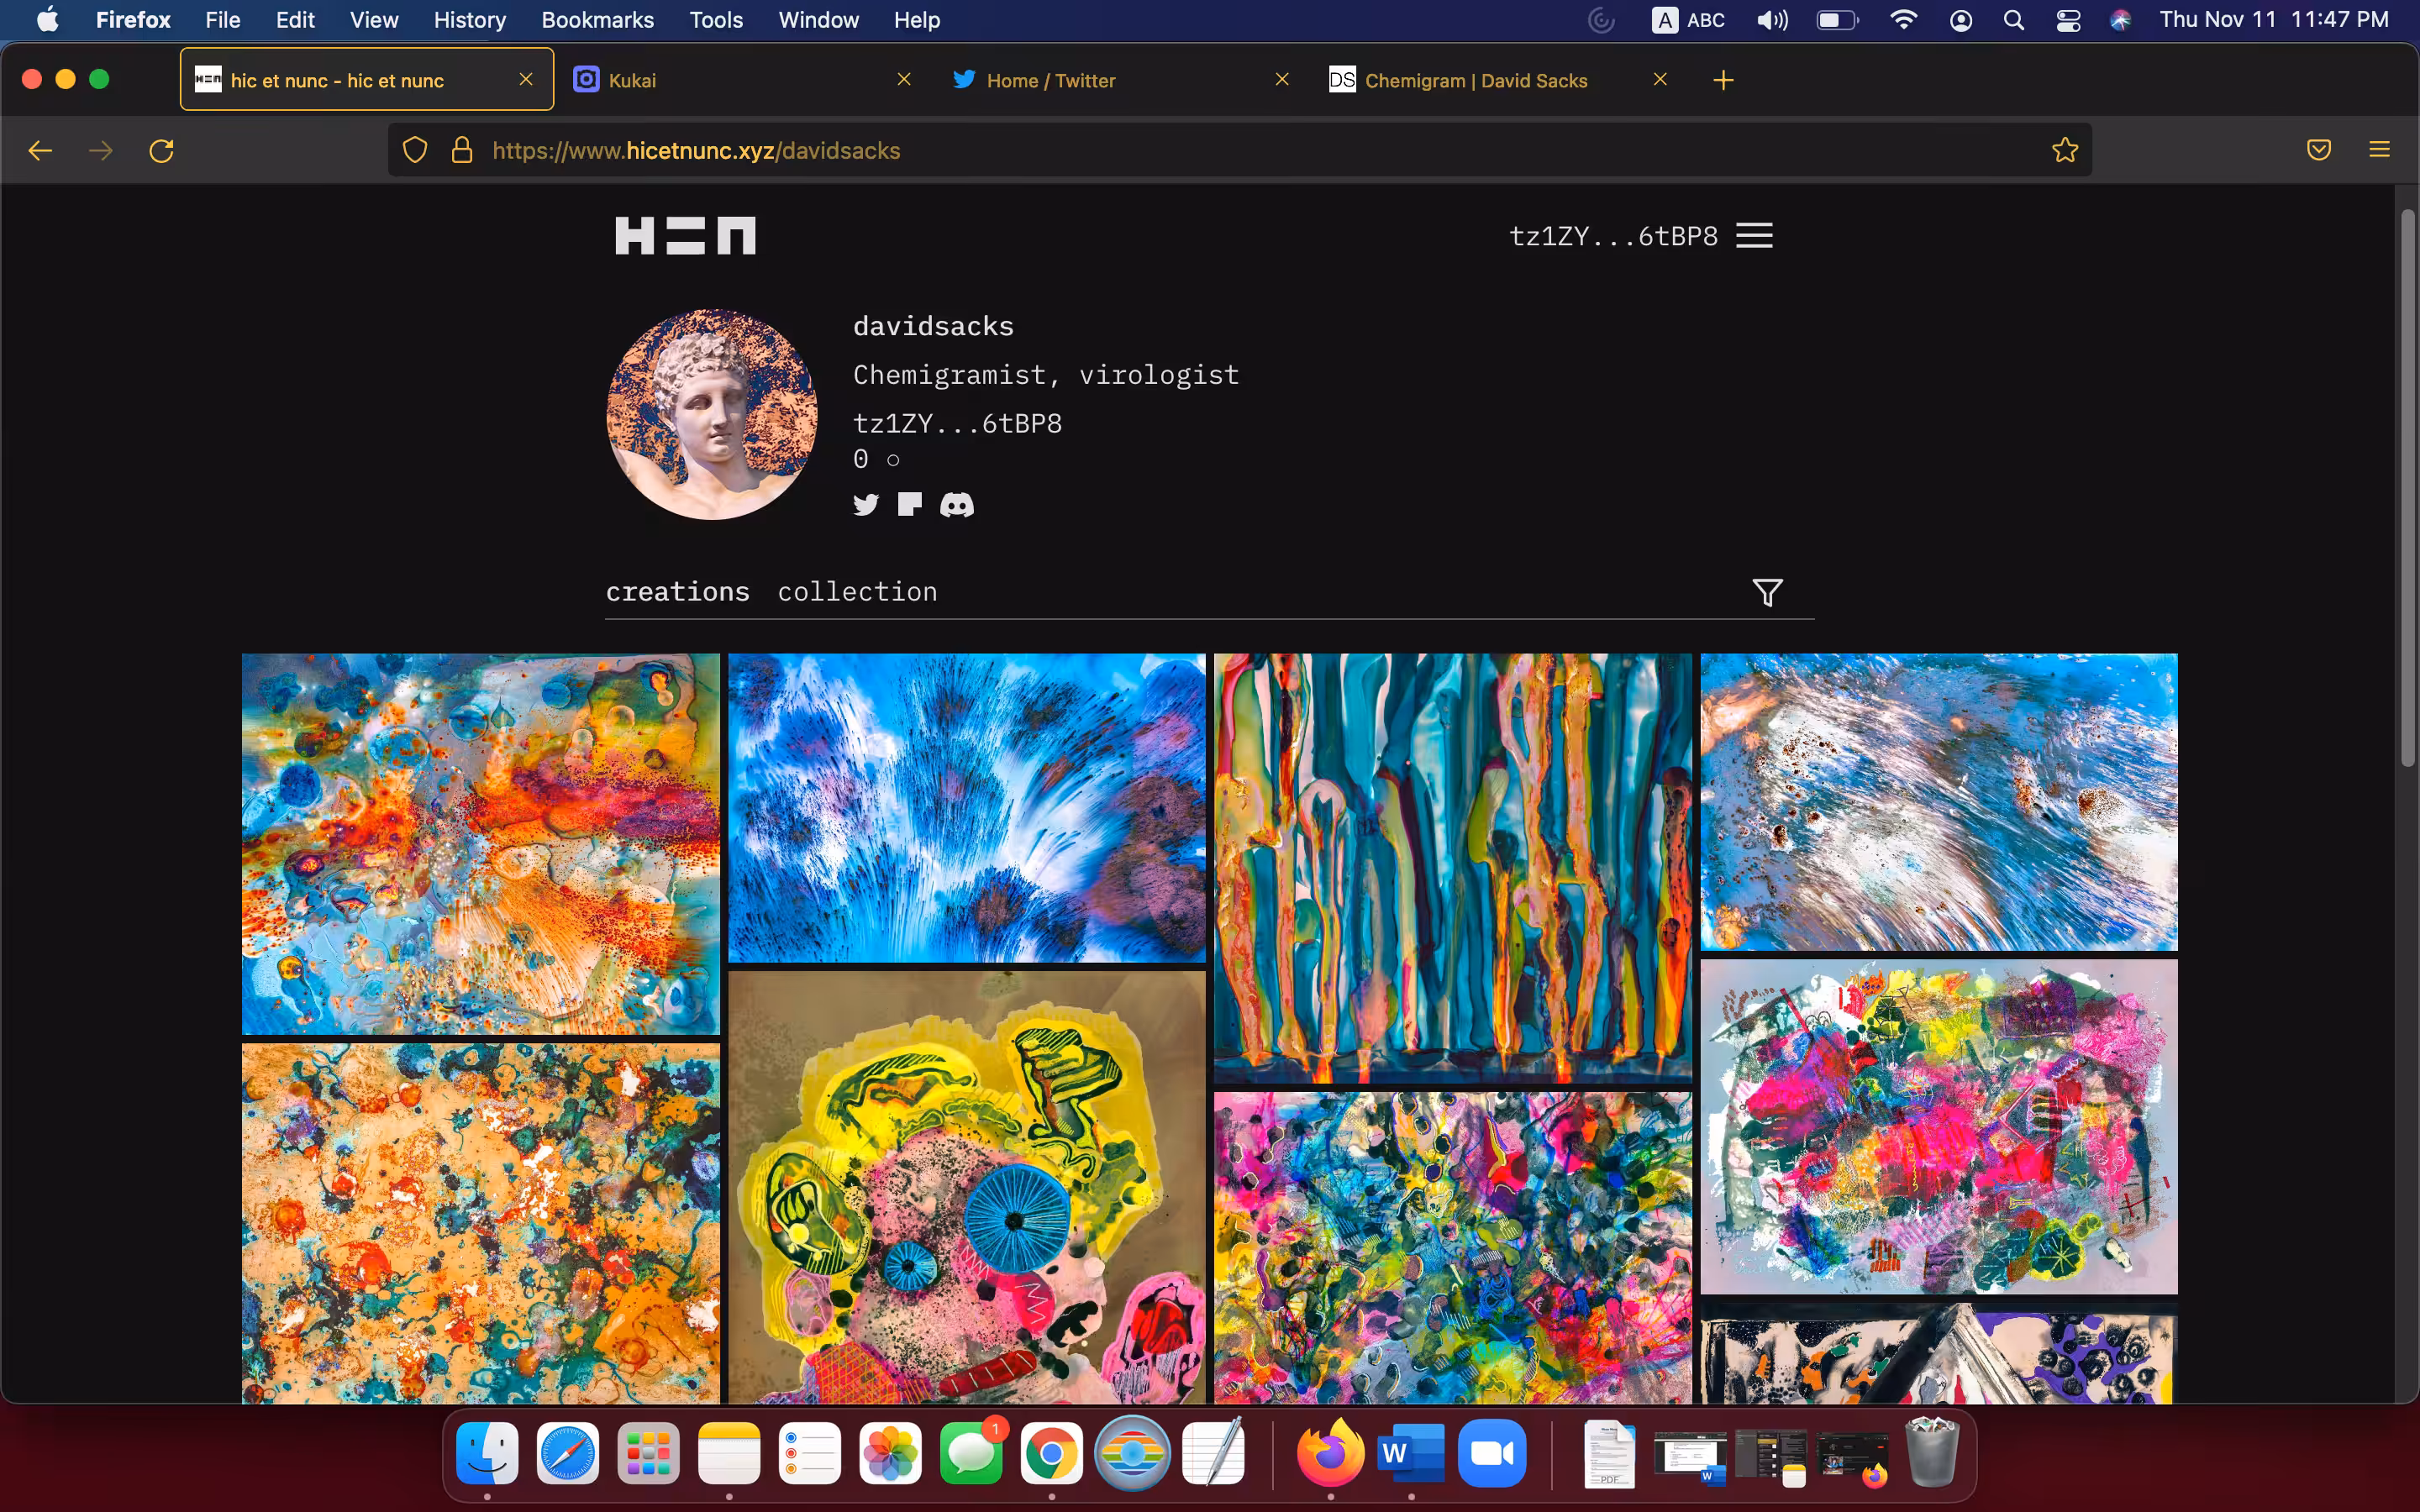This screenshot has width=2420, height=1512.
Task: Open Finder from the dock
Action: (487, 1453)
